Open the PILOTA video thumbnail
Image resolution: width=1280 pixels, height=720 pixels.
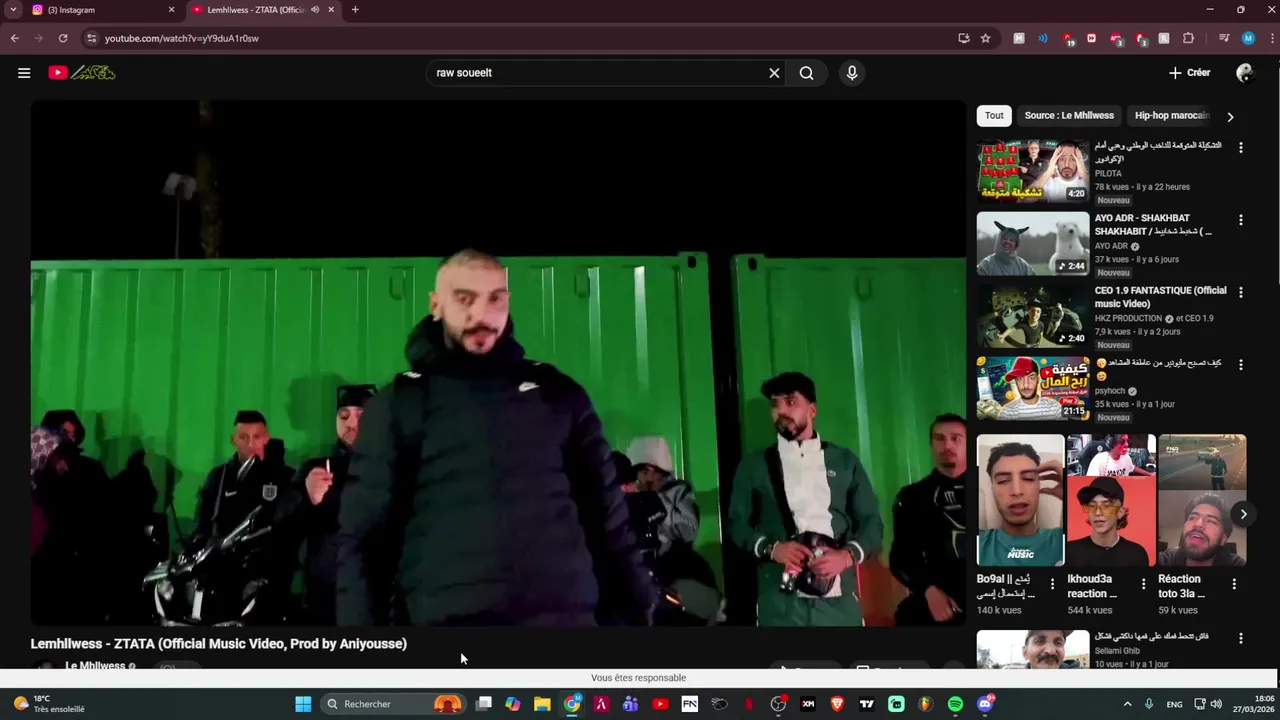pos(1033,171)
